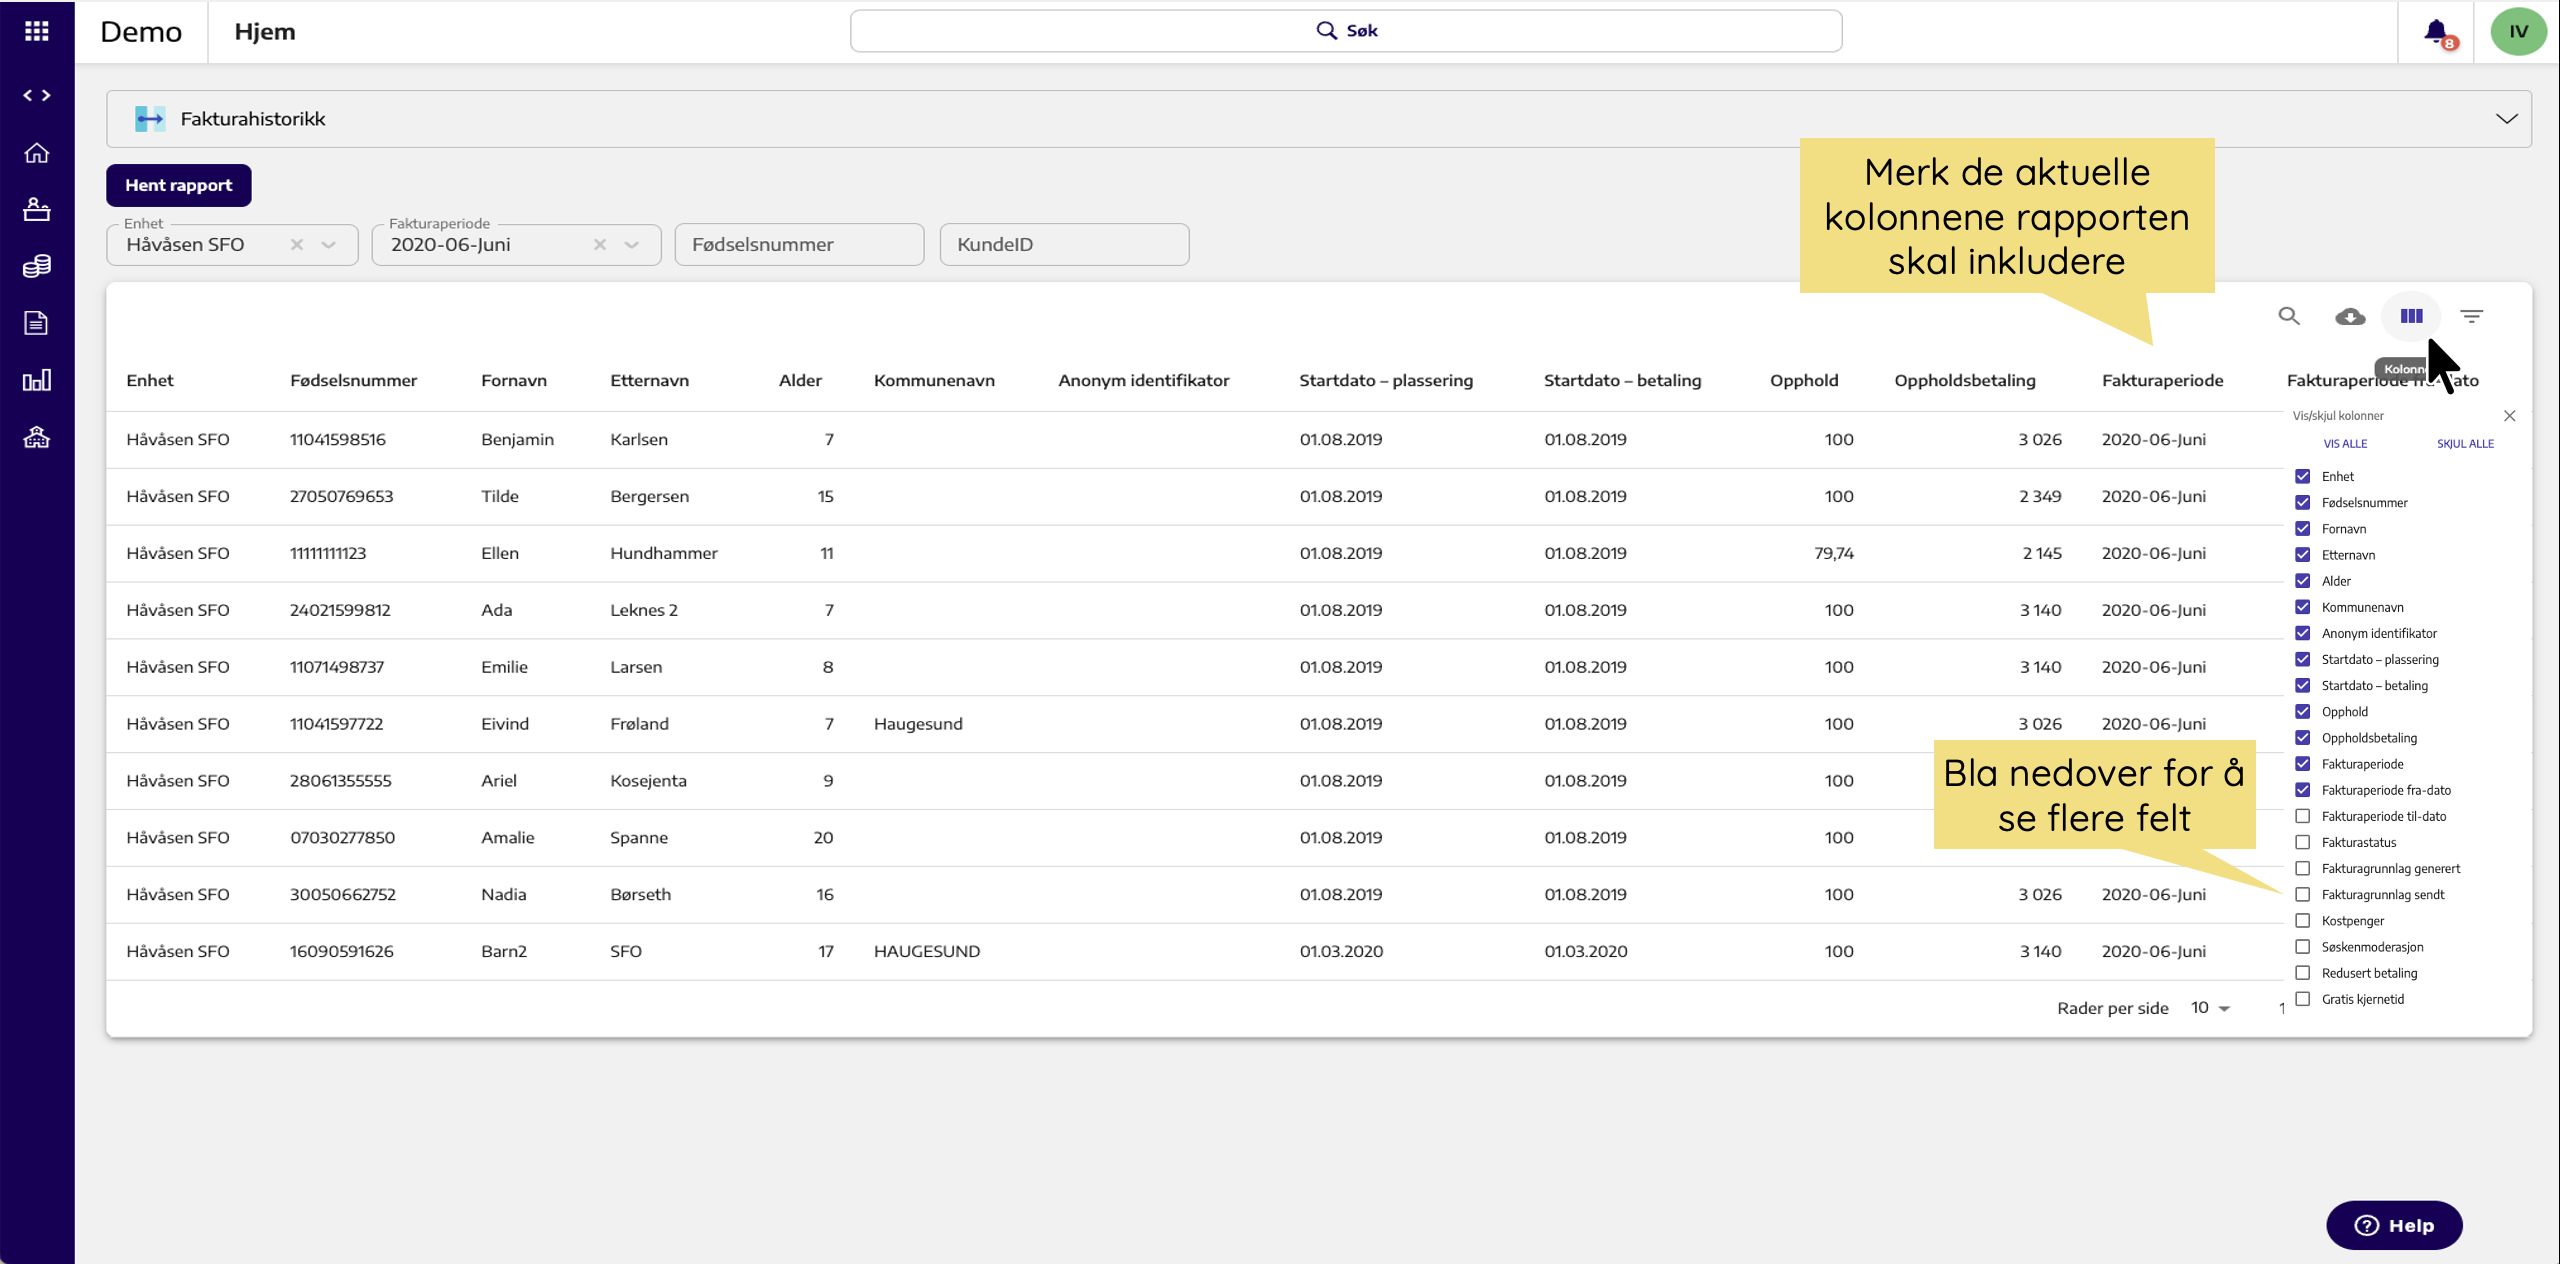Viewport: 2560px width, 1264px height.
Task: Open the sidebar person-desk icon
Action: [x=37, y=209]
